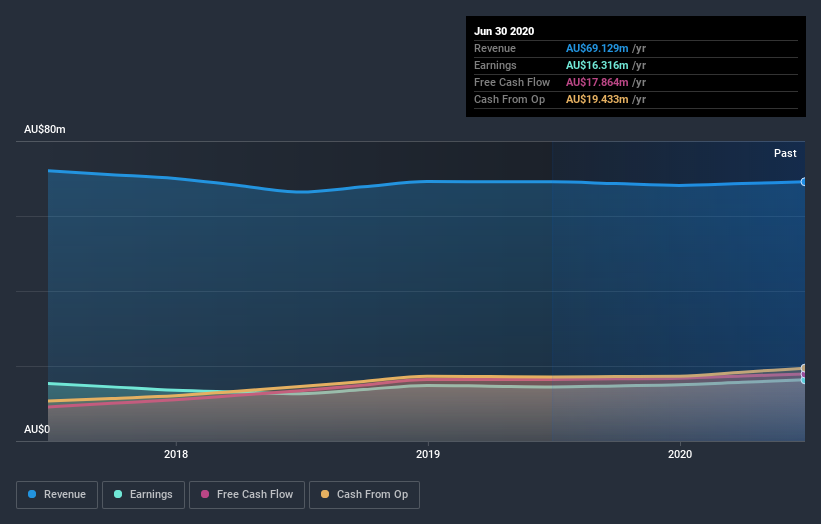Click the AU$80m y-axis label
This screenshot has height=524, width=821.
click(45, 129)
